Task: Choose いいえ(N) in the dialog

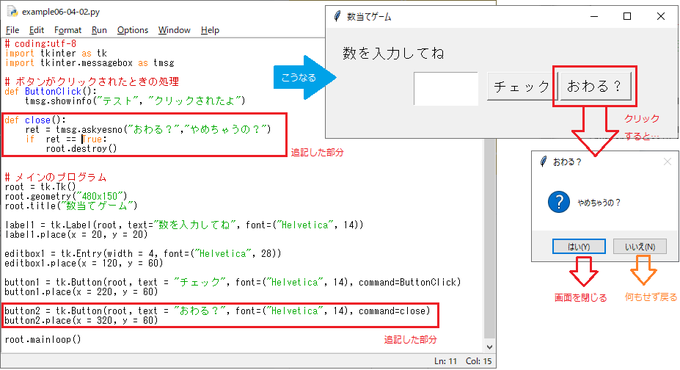Action: point(640,246)
